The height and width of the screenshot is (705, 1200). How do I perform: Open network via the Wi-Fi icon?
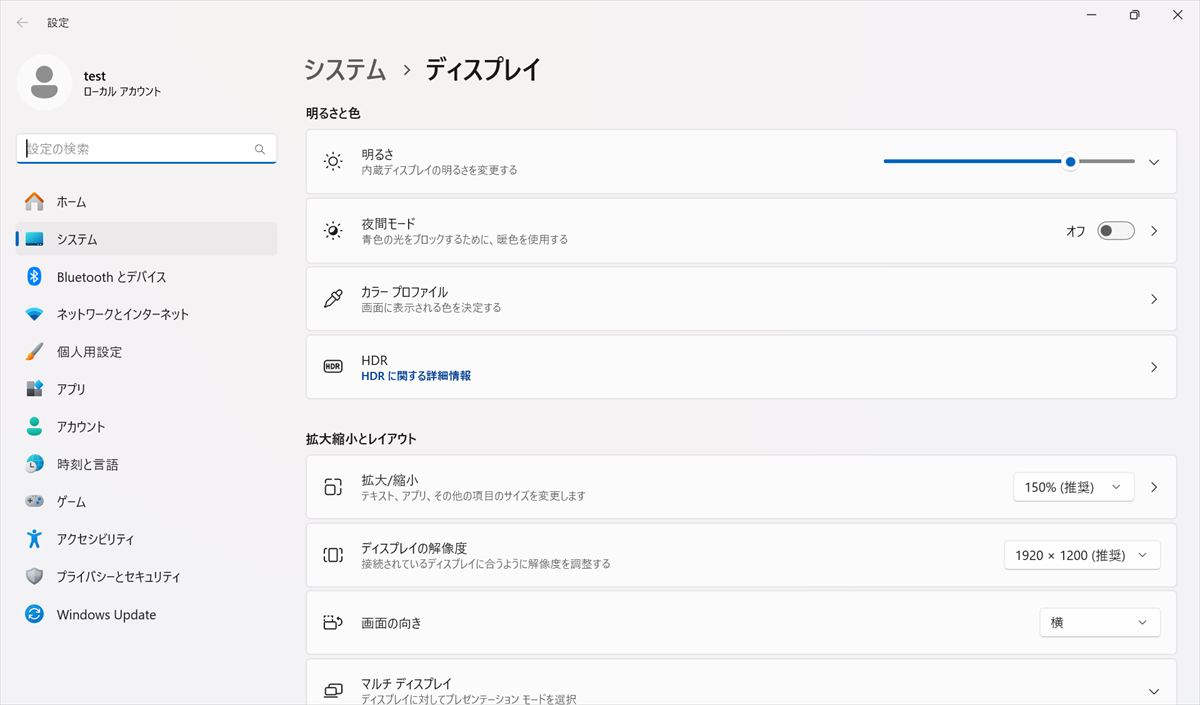click(35, 314)
